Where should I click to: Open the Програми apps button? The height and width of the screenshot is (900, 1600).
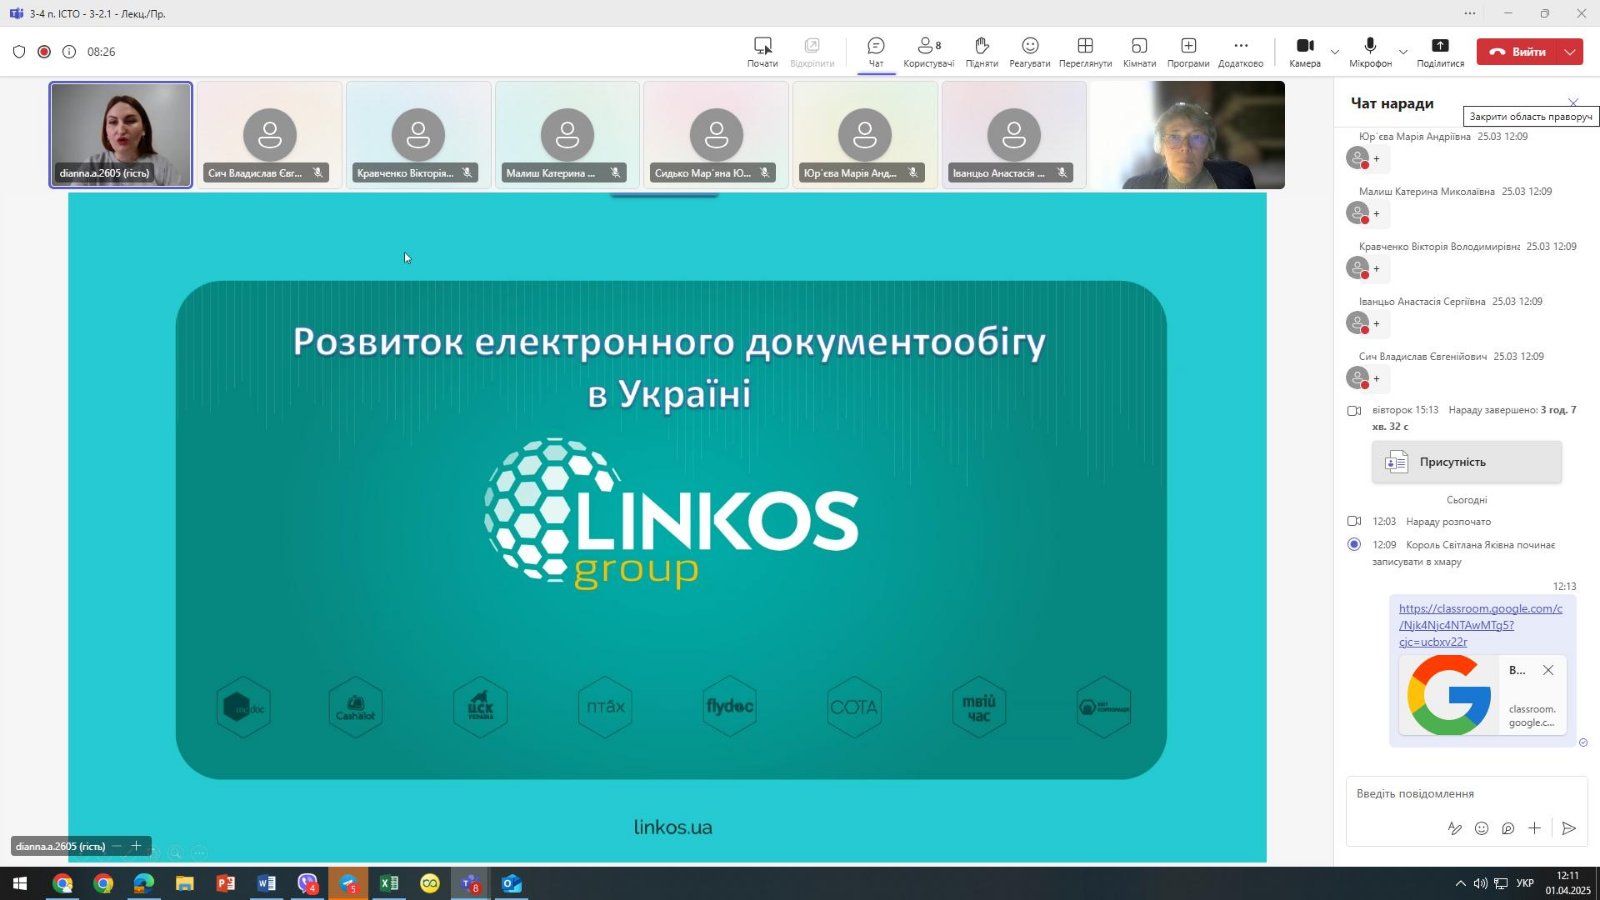pyautogui.click(x=1188, y=52)
